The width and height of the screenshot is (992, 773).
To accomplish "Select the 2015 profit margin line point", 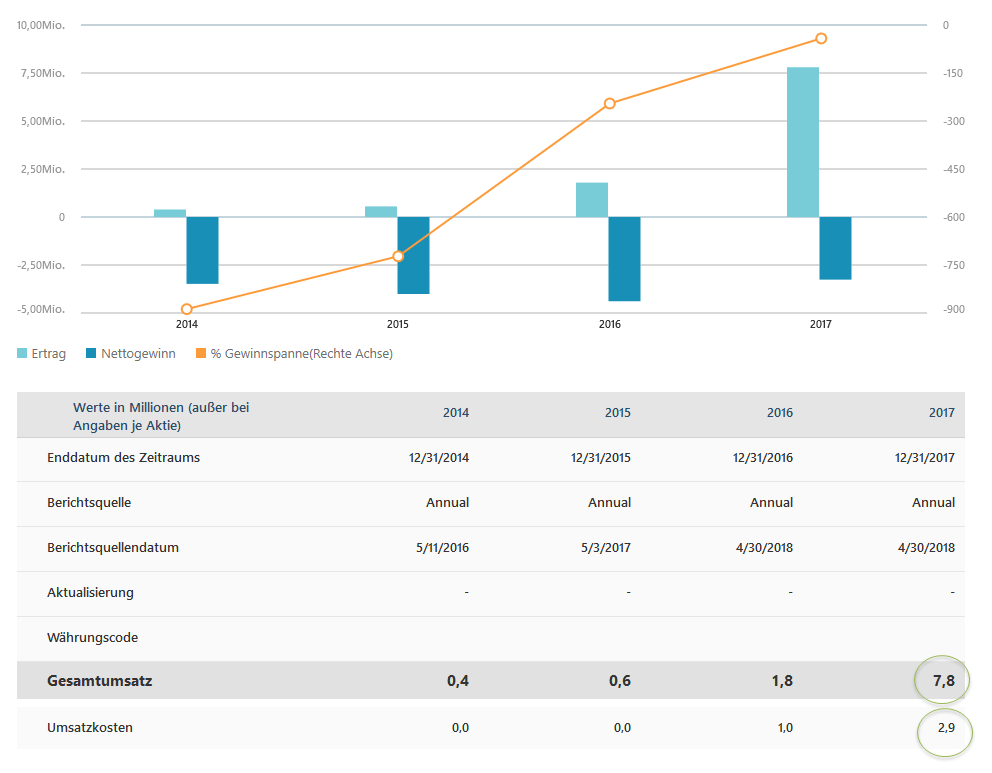I will 398,256.
